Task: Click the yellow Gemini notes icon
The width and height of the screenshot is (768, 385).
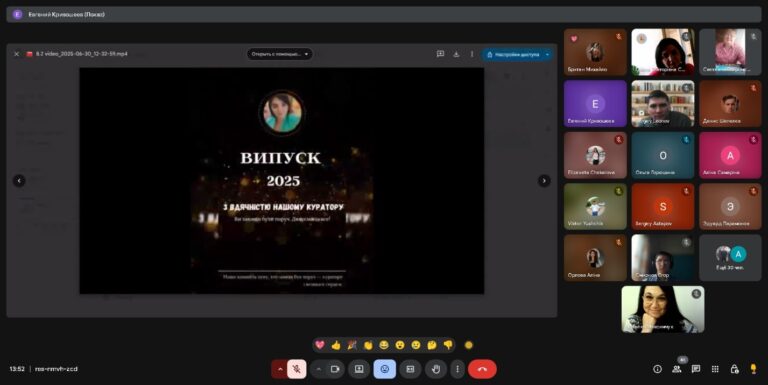Action: (x=753, y=369)
